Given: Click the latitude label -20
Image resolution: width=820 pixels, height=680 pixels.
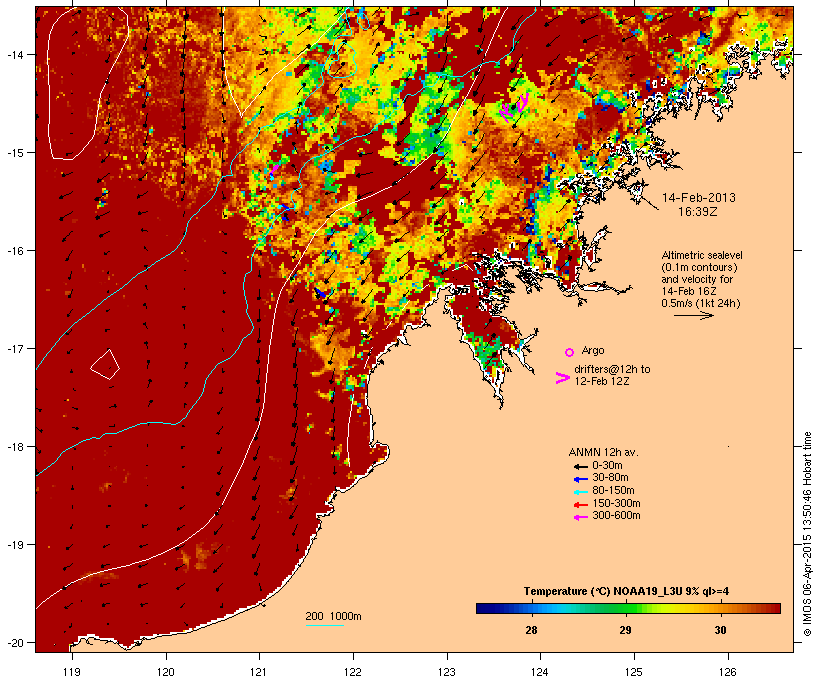Looking at the screenshot, I should click(x=14, y=643).
